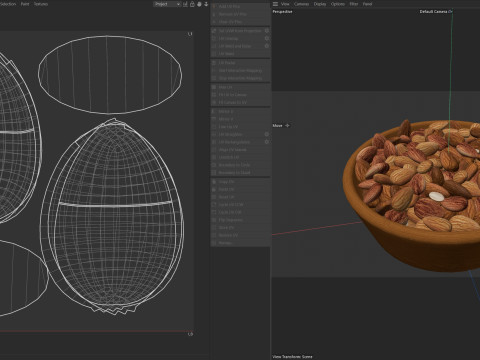The image size is (480, 360).
Task: Run the Align UV Islands command
Action: [x=240, y=150]
